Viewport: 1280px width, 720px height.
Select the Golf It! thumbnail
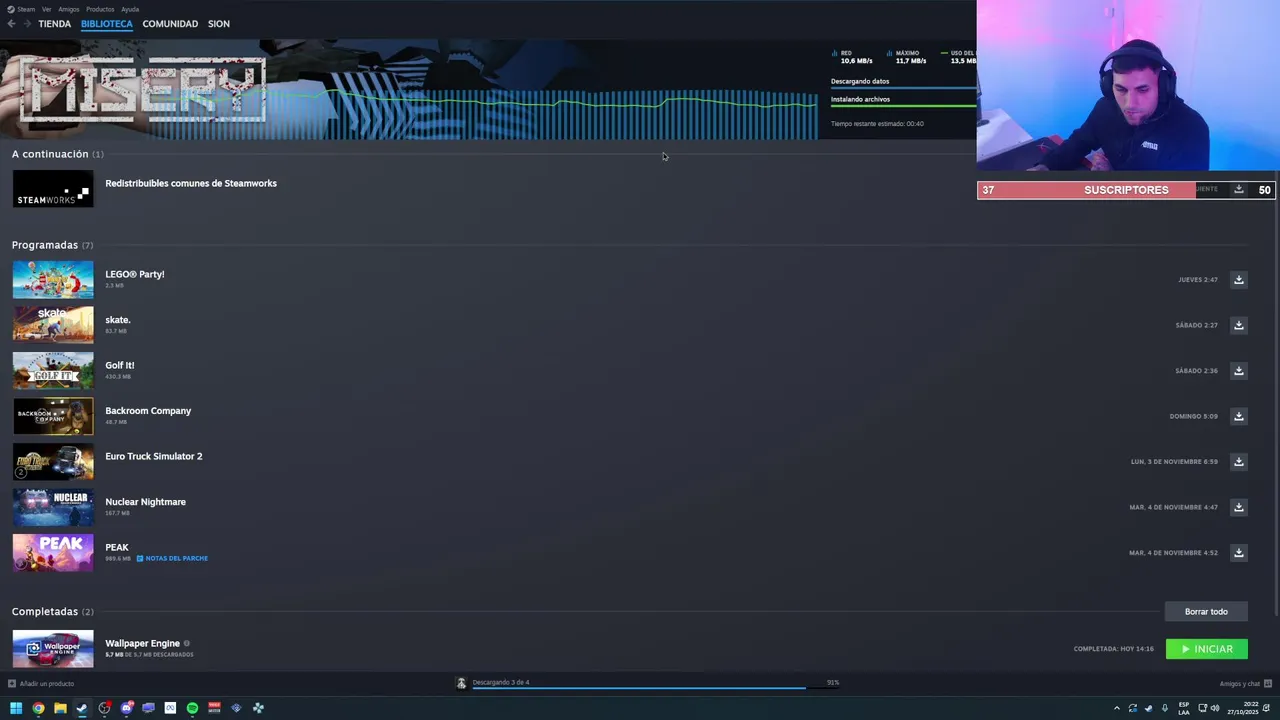53,371
